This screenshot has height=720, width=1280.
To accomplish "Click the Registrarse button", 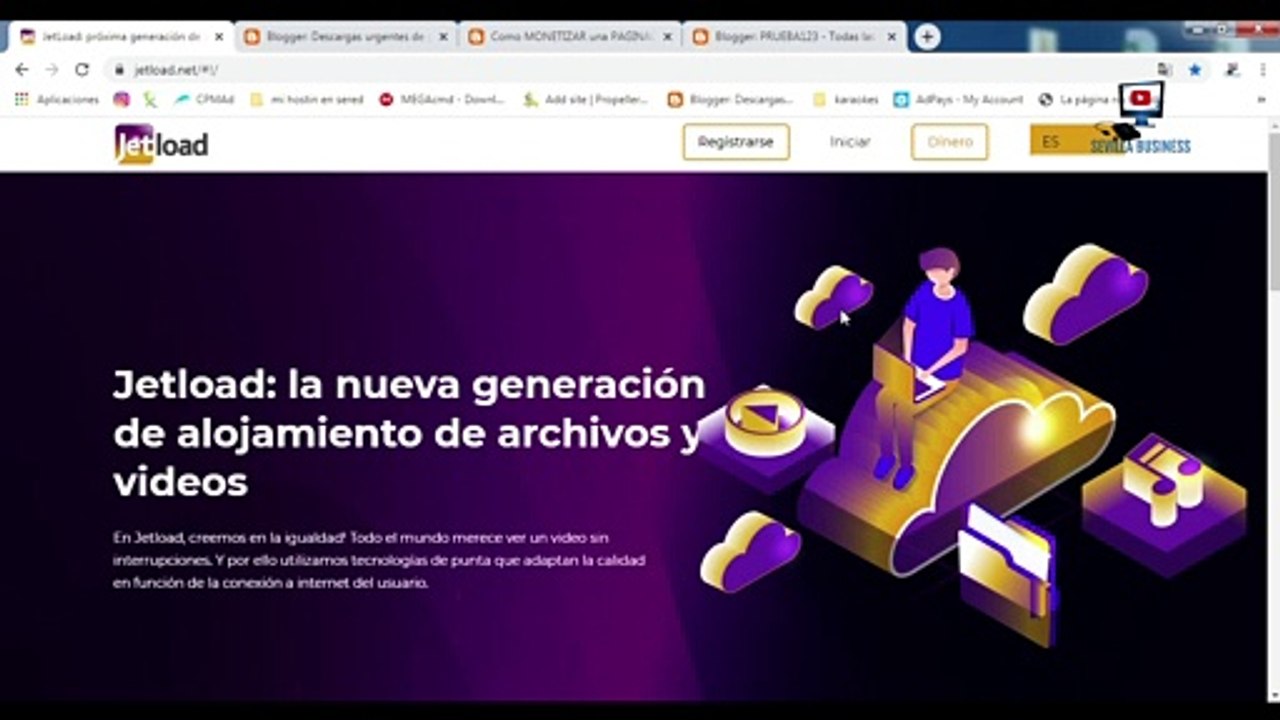I will tap(736, 142).
